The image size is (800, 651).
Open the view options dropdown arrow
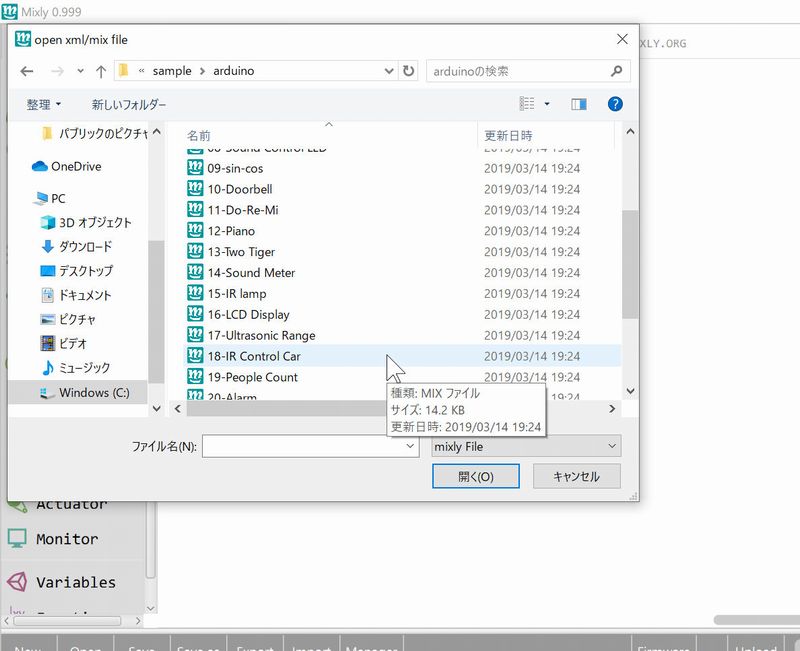(547, 104)
